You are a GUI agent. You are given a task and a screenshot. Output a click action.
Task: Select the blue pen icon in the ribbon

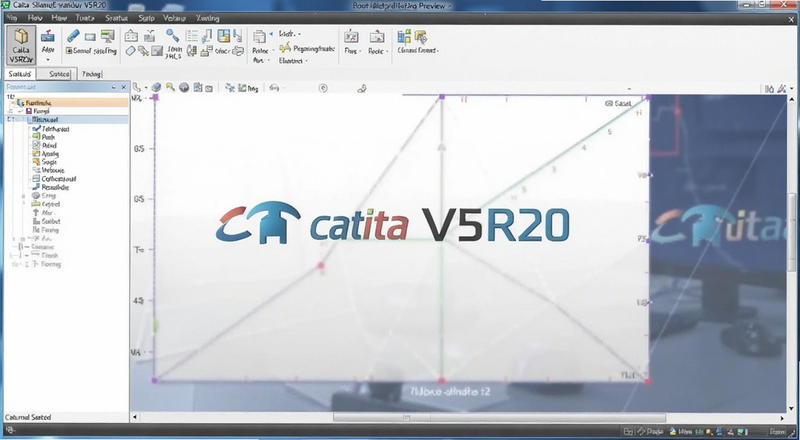(73, 36)
